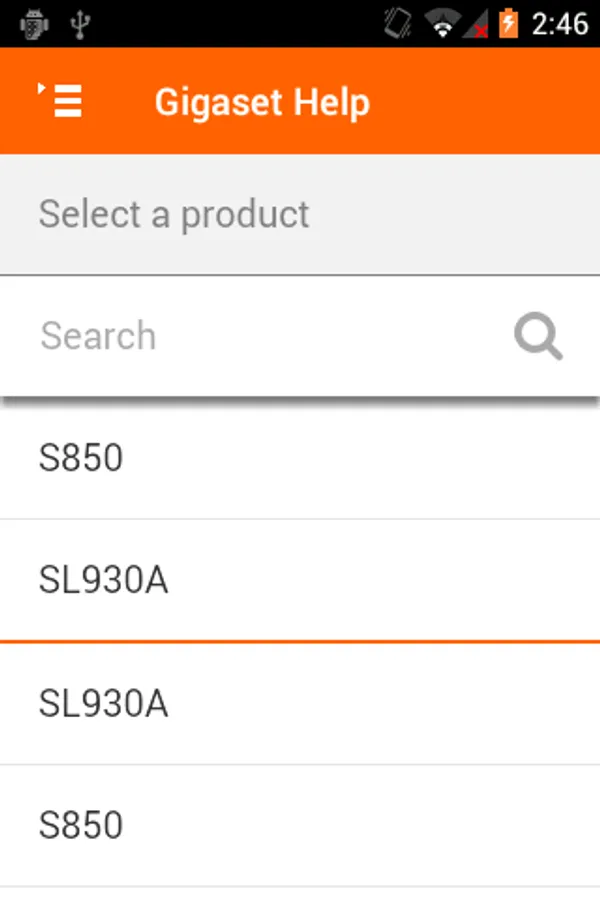The image size is (600, 900).
Task: Tap the magnifying glass search icon
Action: (538, 337)
